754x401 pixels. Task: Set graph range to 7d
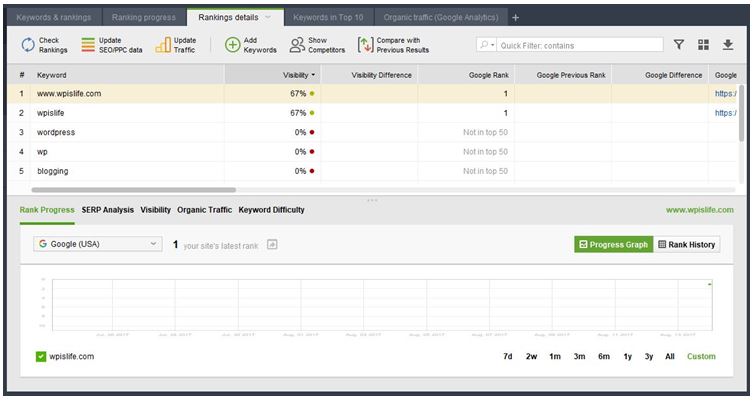508,356
